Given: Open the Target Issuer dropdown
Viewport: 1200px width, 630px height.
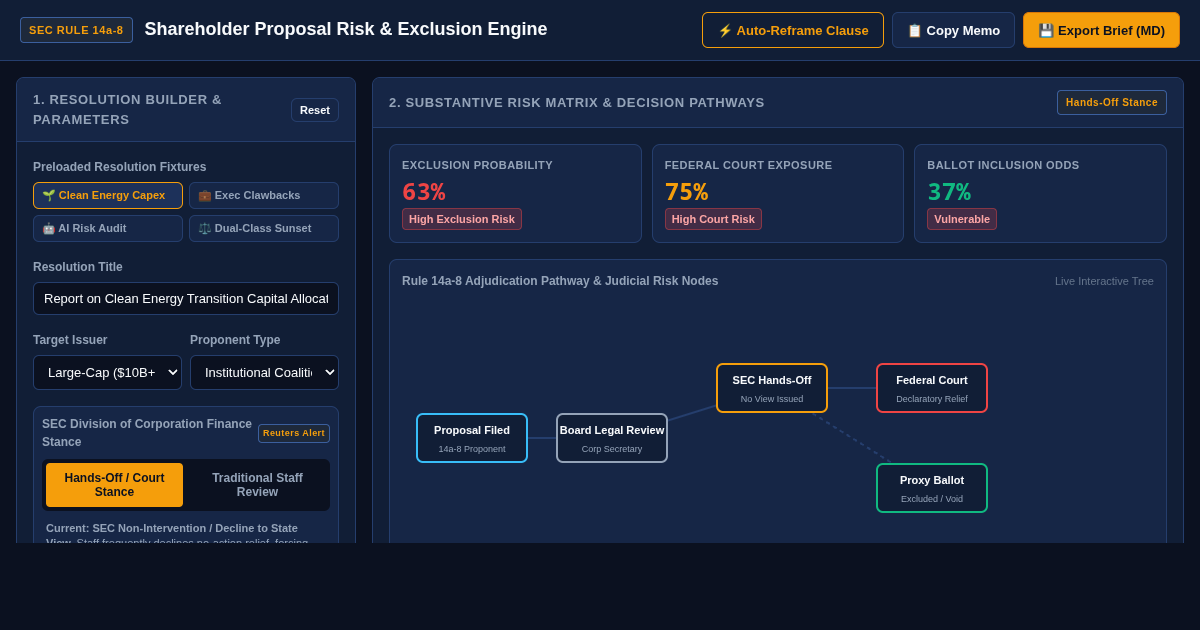Looking at the screenshot, I should coord(107,372).
